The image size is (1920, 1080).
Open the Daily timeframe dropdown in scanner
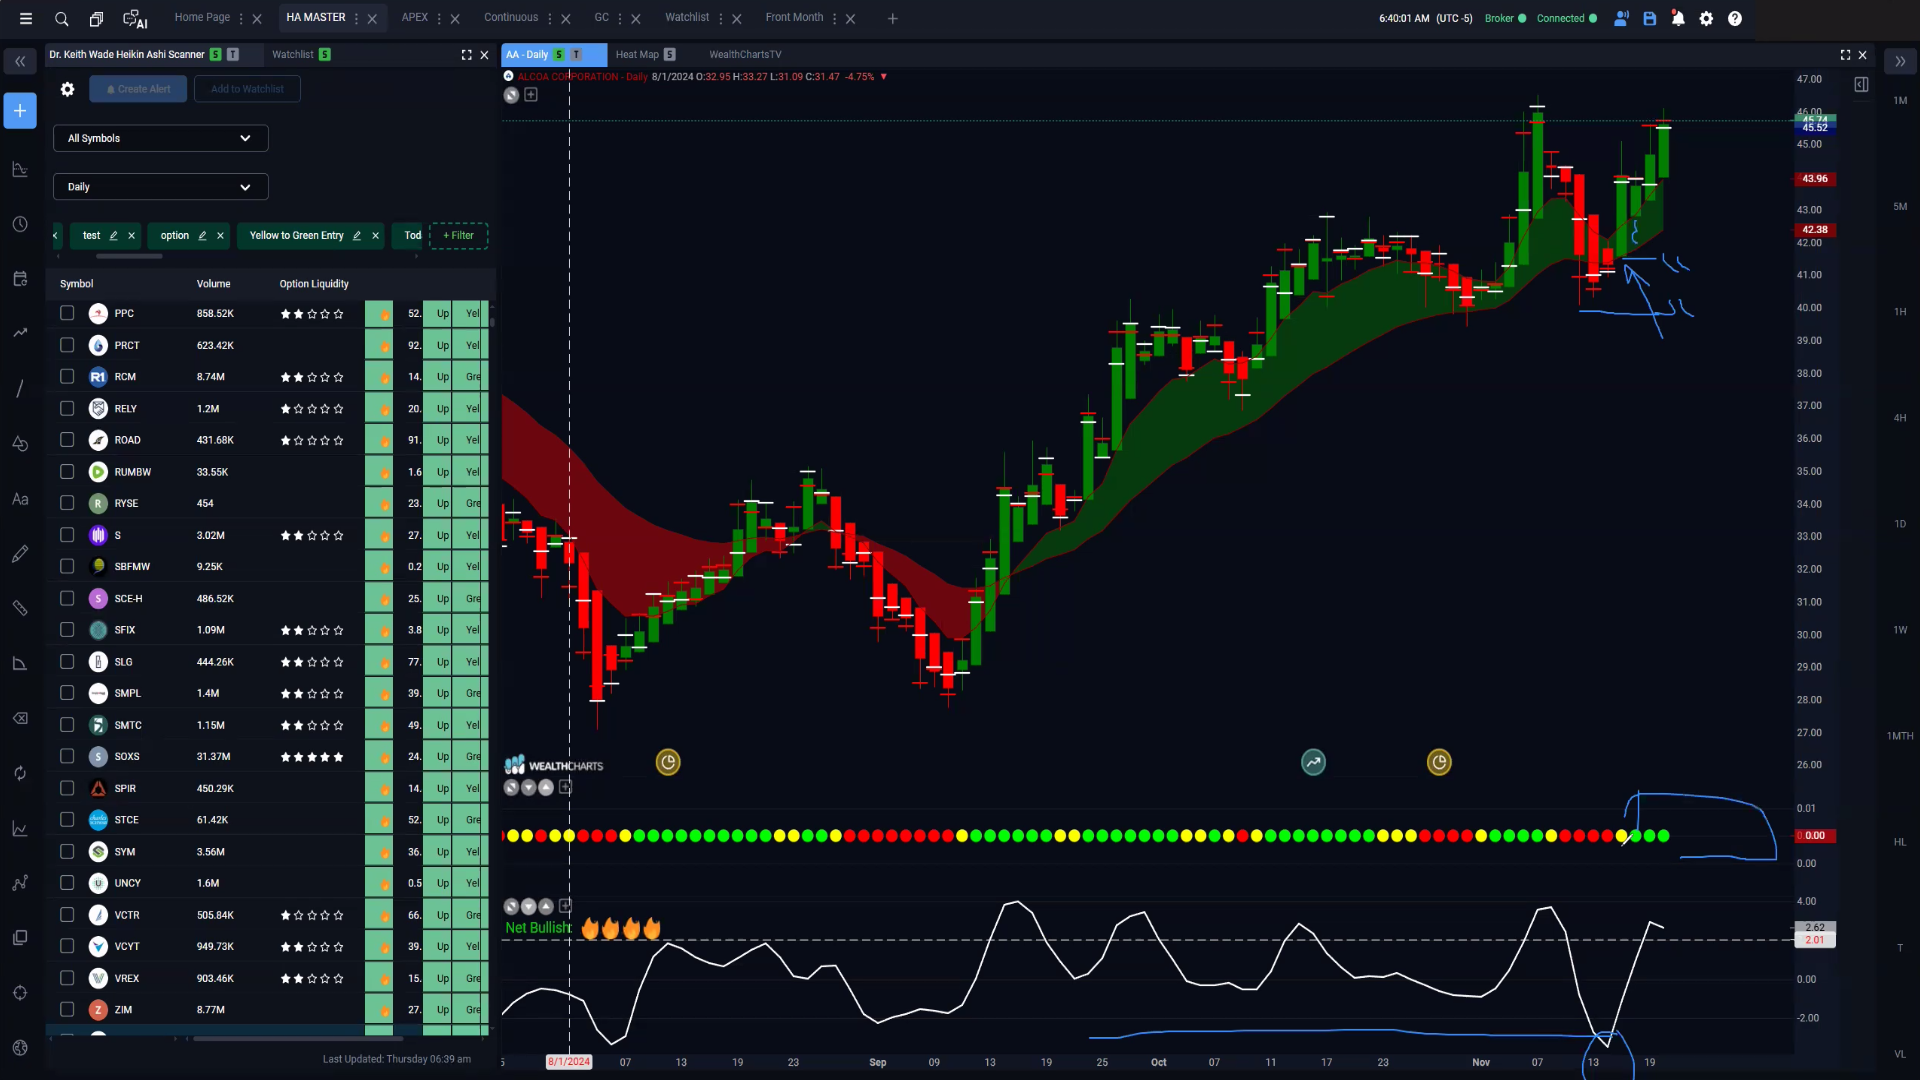160,187
